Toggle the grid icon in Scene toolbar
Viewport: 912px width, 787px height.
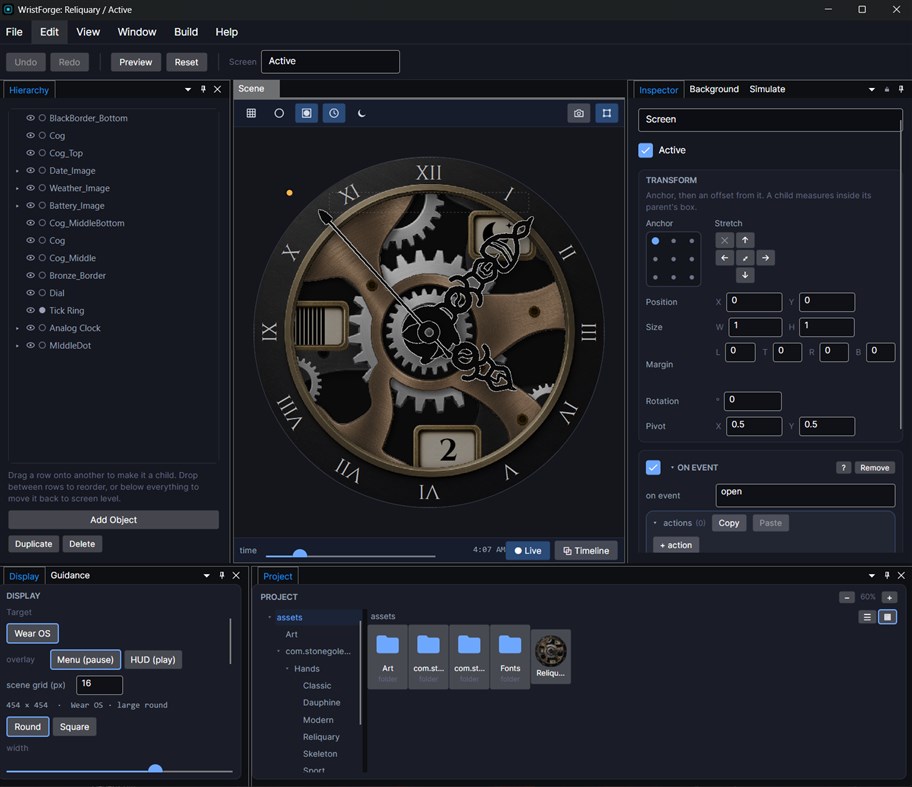click(251, 113)
